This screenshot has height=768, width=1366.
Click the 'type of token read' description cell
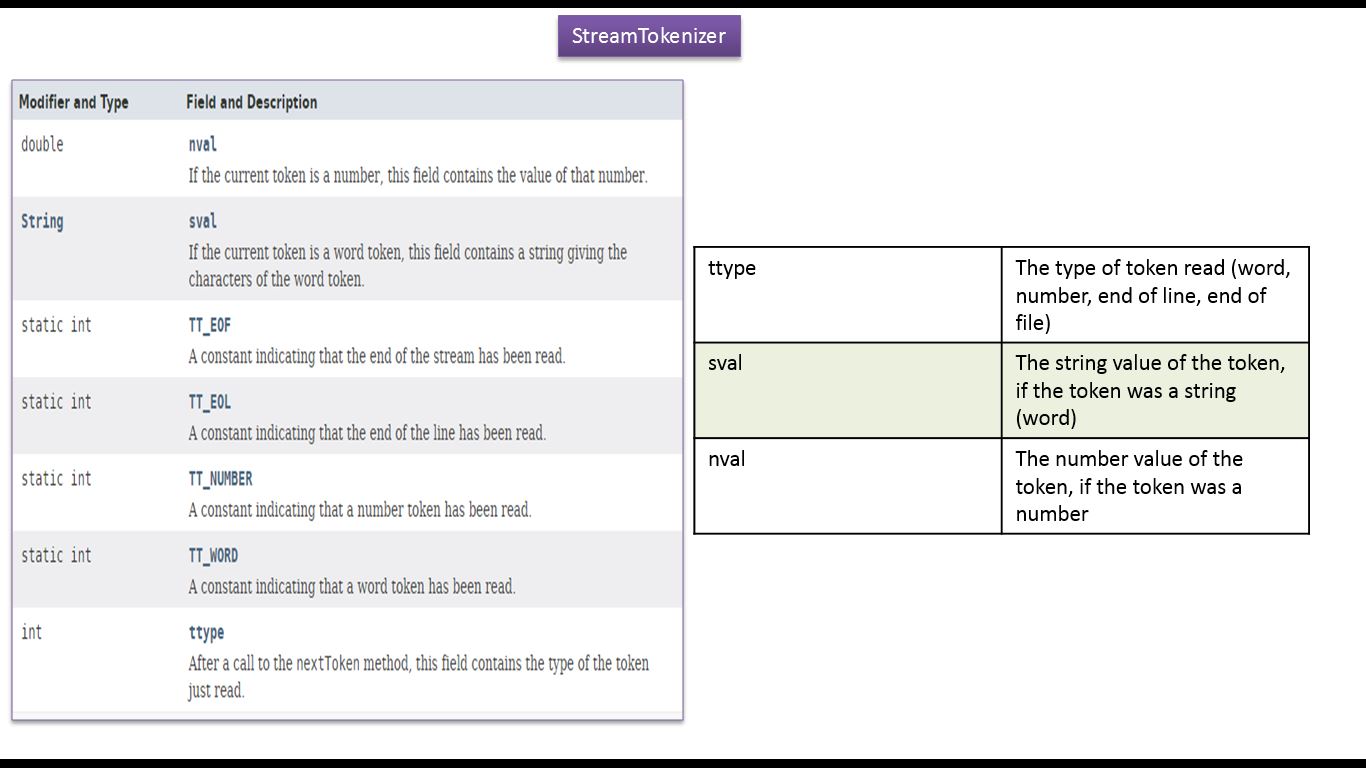point(1154,295)
